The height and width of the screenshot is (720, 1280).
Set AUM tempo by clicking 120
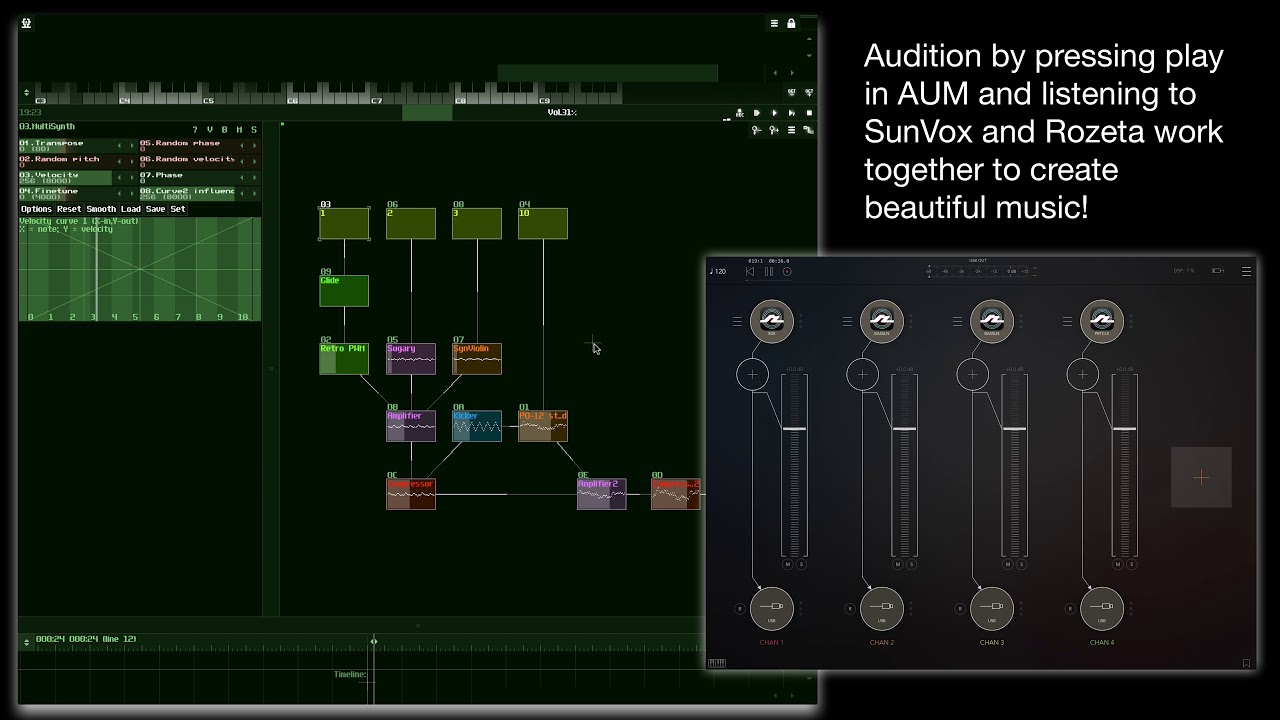click(718, 271)
